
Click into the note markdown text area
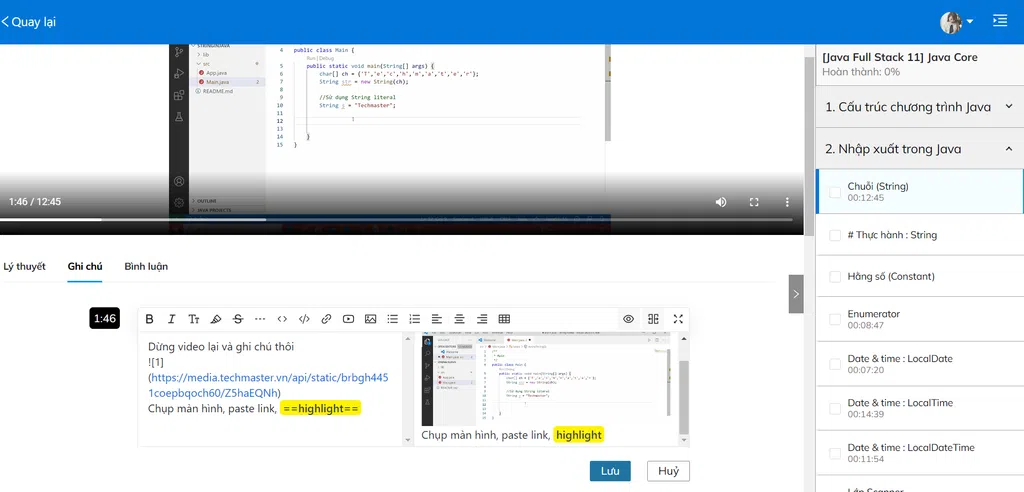[270, 389]
